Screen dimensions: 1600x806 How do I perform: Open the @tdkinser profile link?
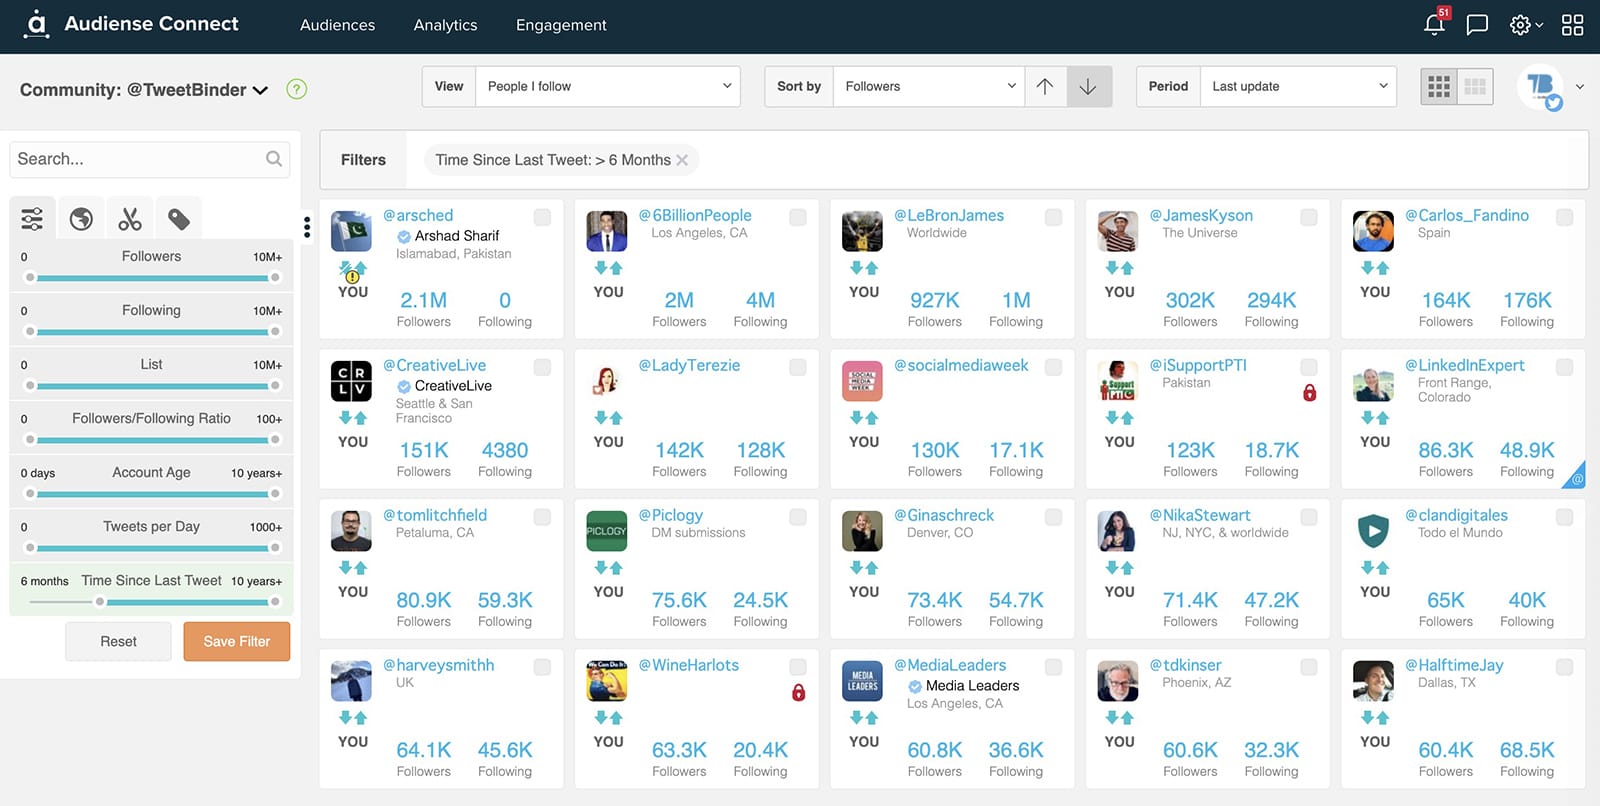1185,665
